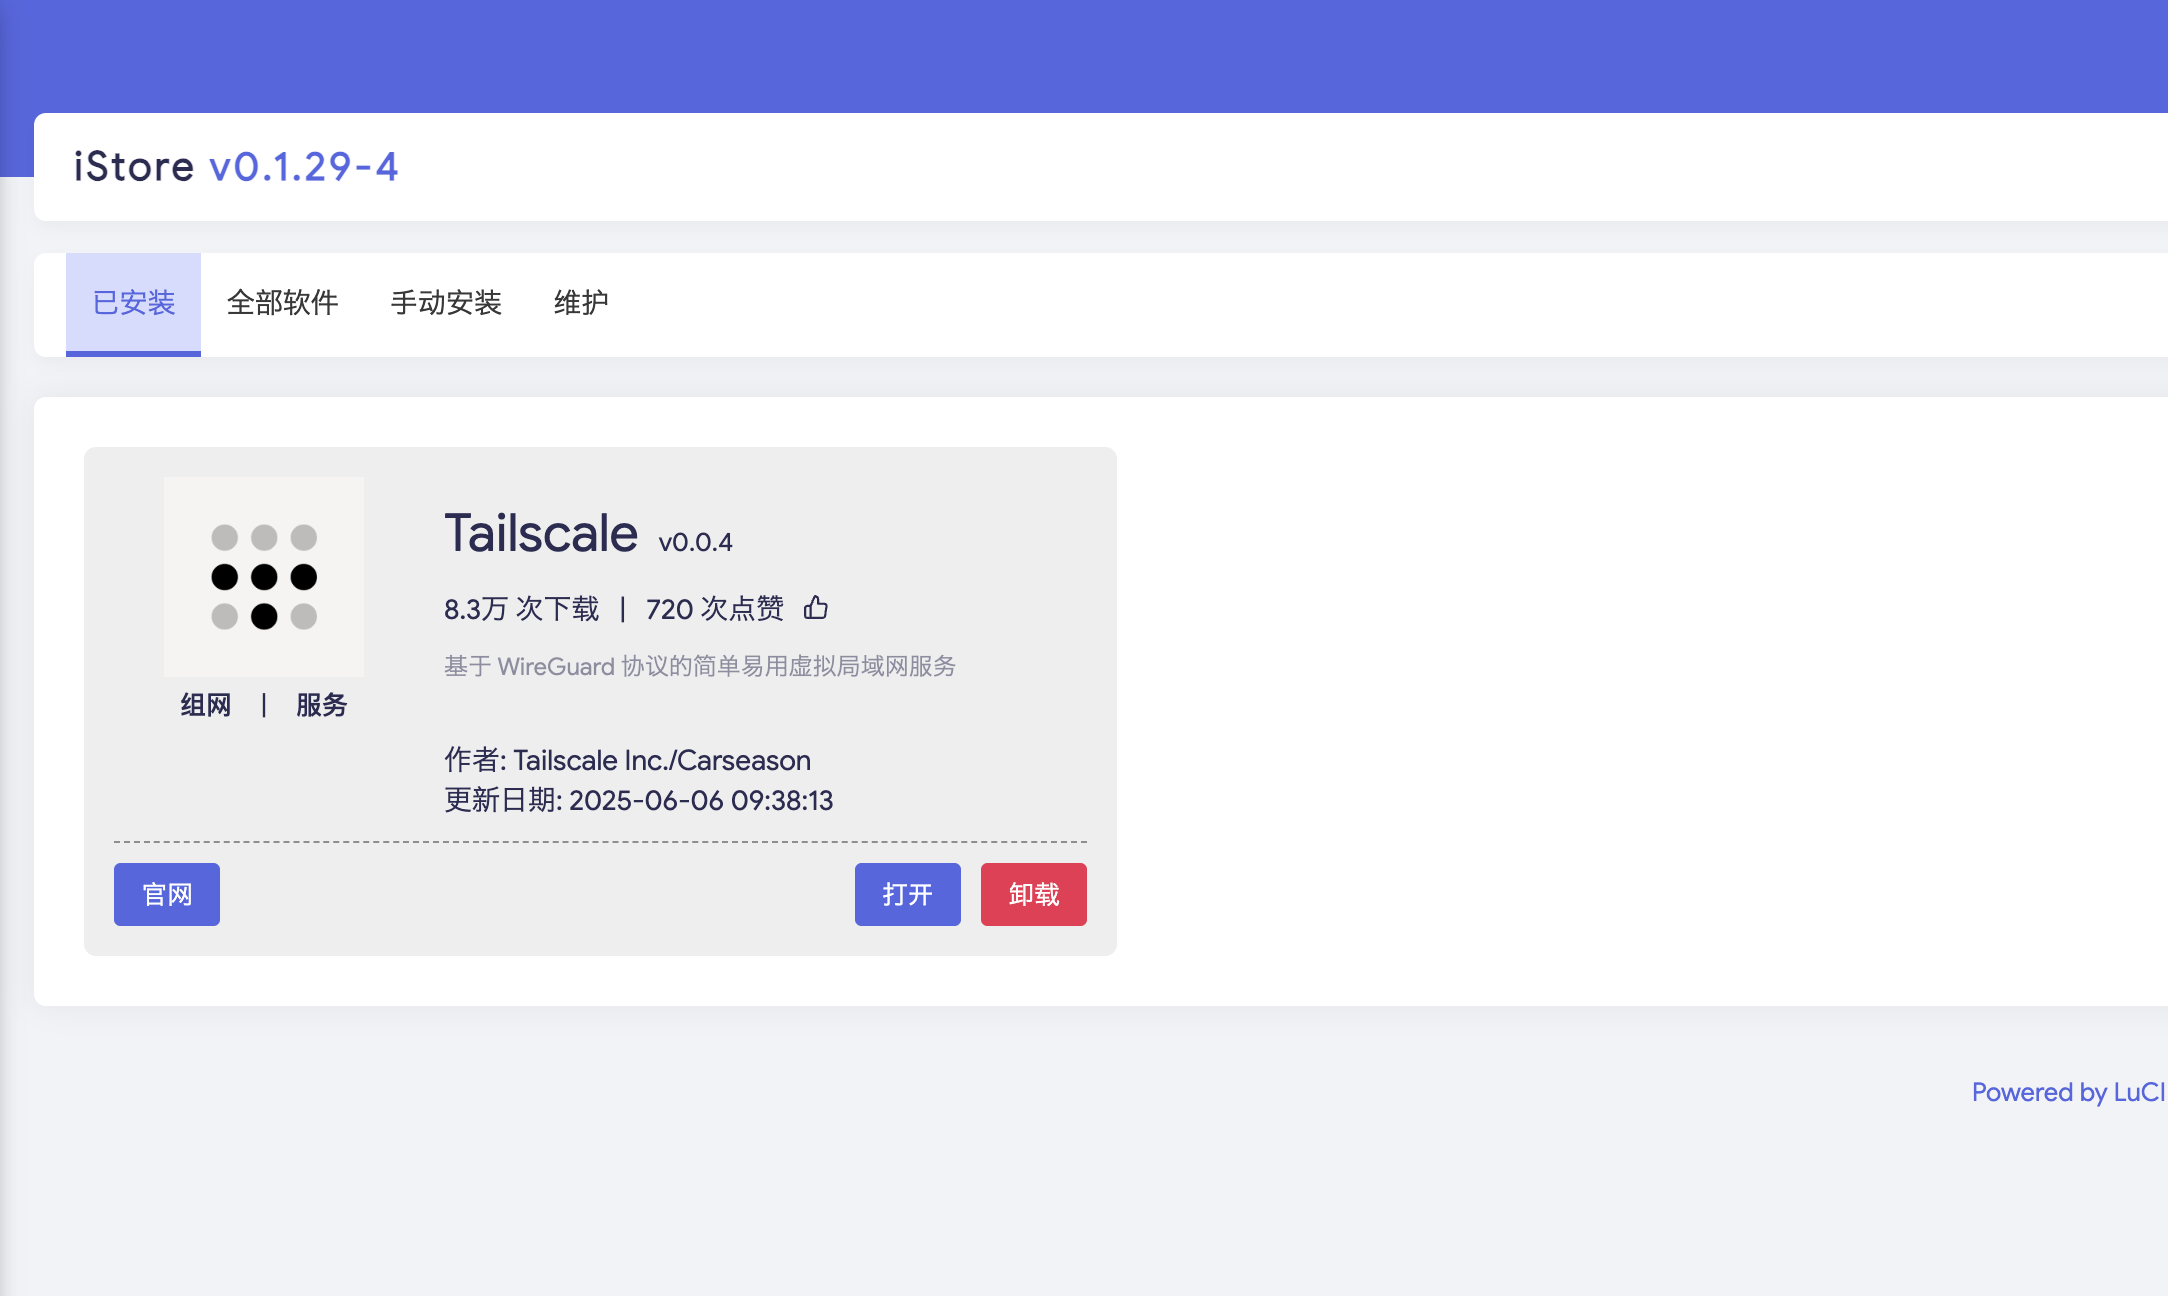Viewport: 2168px width, 1296px height.
Task: Click the author line Tailscale Inc./Carseason
Action: (628, 760)
